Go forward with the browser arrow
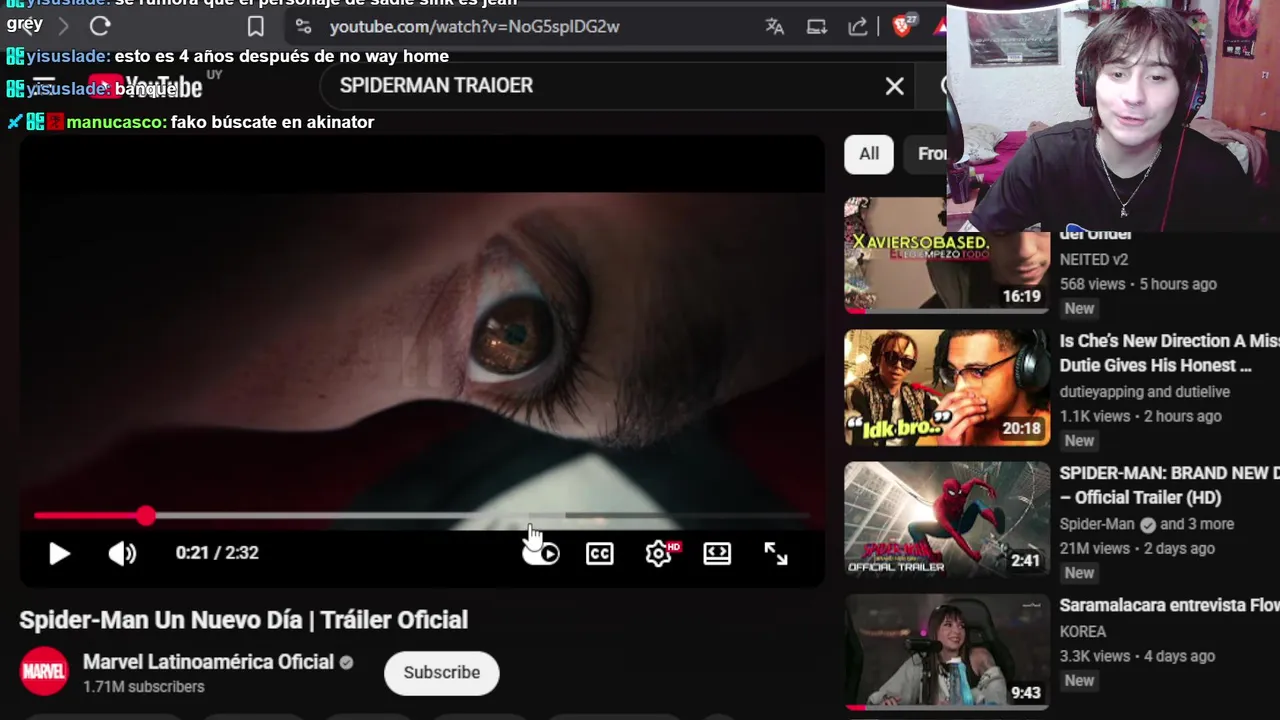Viewport: 1280px width, 720px height. (x=62, y=27)
